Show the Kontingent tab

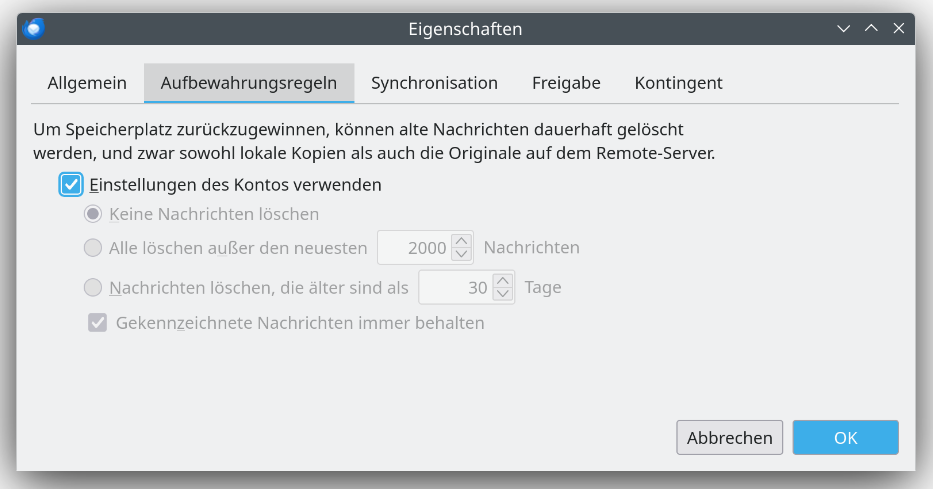pyautogui.click(x=678, y=83)
